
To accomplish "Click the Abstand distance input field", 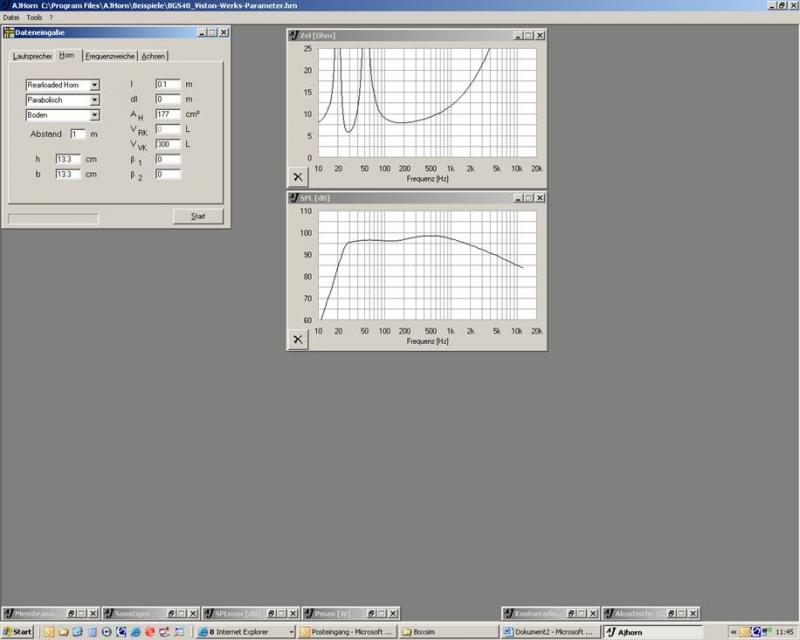I will [77, 134].
